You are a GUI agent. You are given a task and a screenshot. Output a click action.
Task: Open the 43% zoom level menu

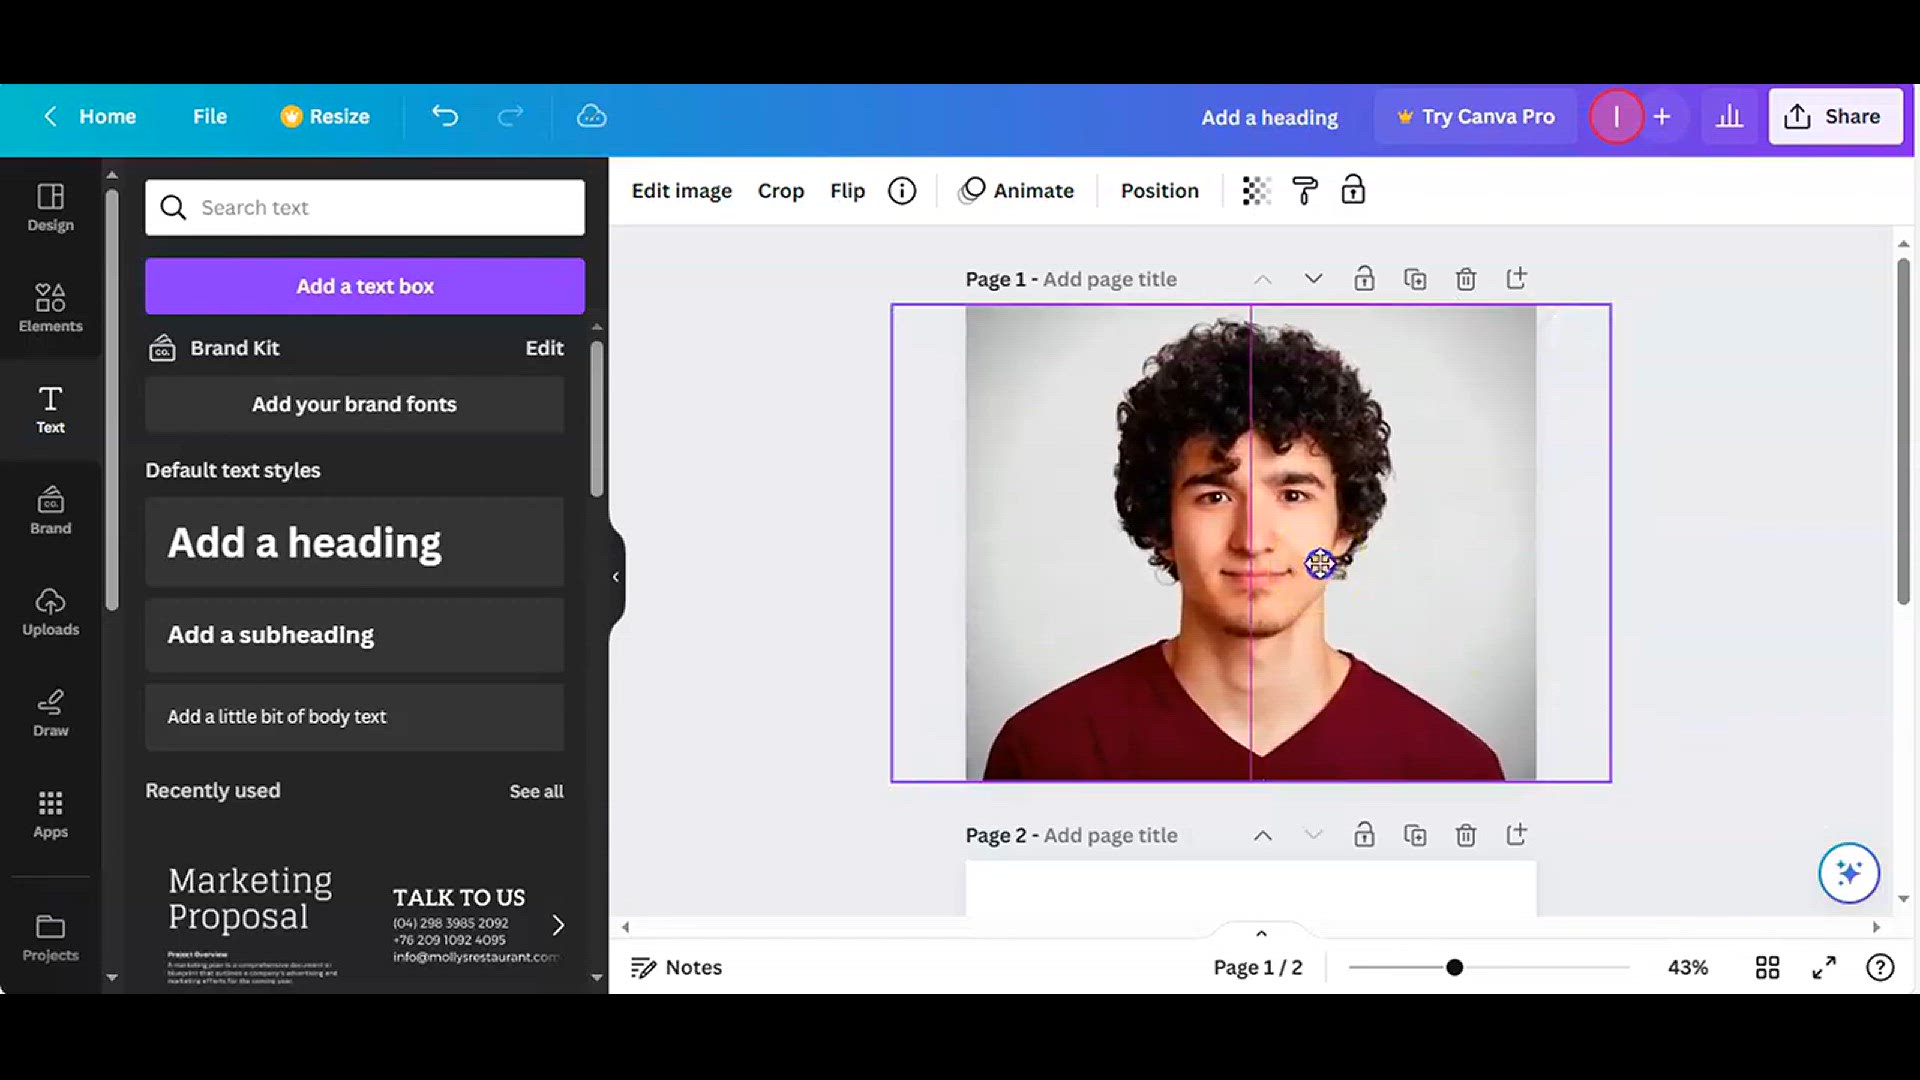(x=1687, y=967)
